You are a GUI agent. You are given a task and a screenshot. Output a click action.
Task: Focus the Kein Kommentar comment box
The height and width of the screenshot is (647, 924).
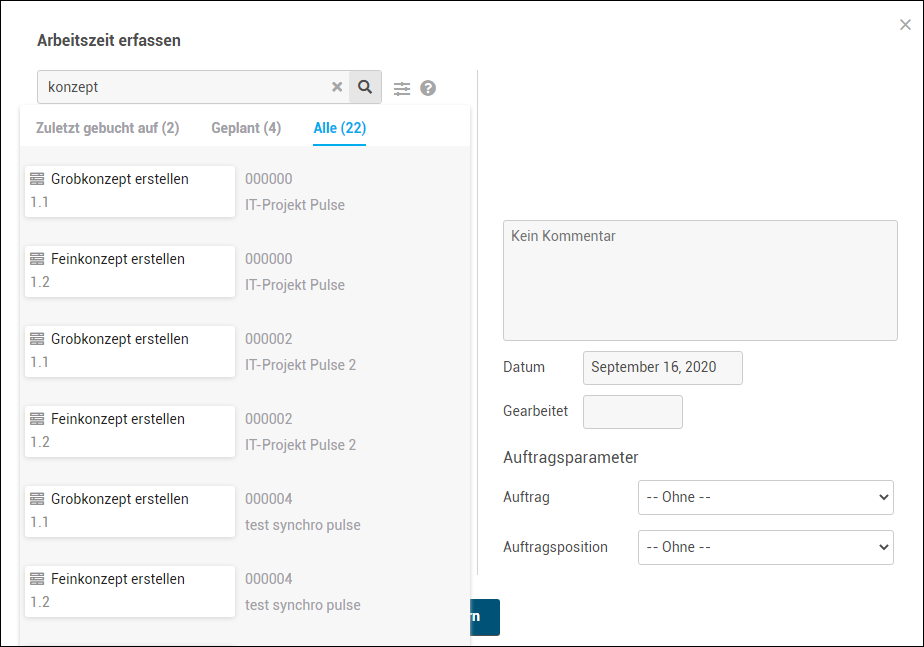click(x=700, y=280)
